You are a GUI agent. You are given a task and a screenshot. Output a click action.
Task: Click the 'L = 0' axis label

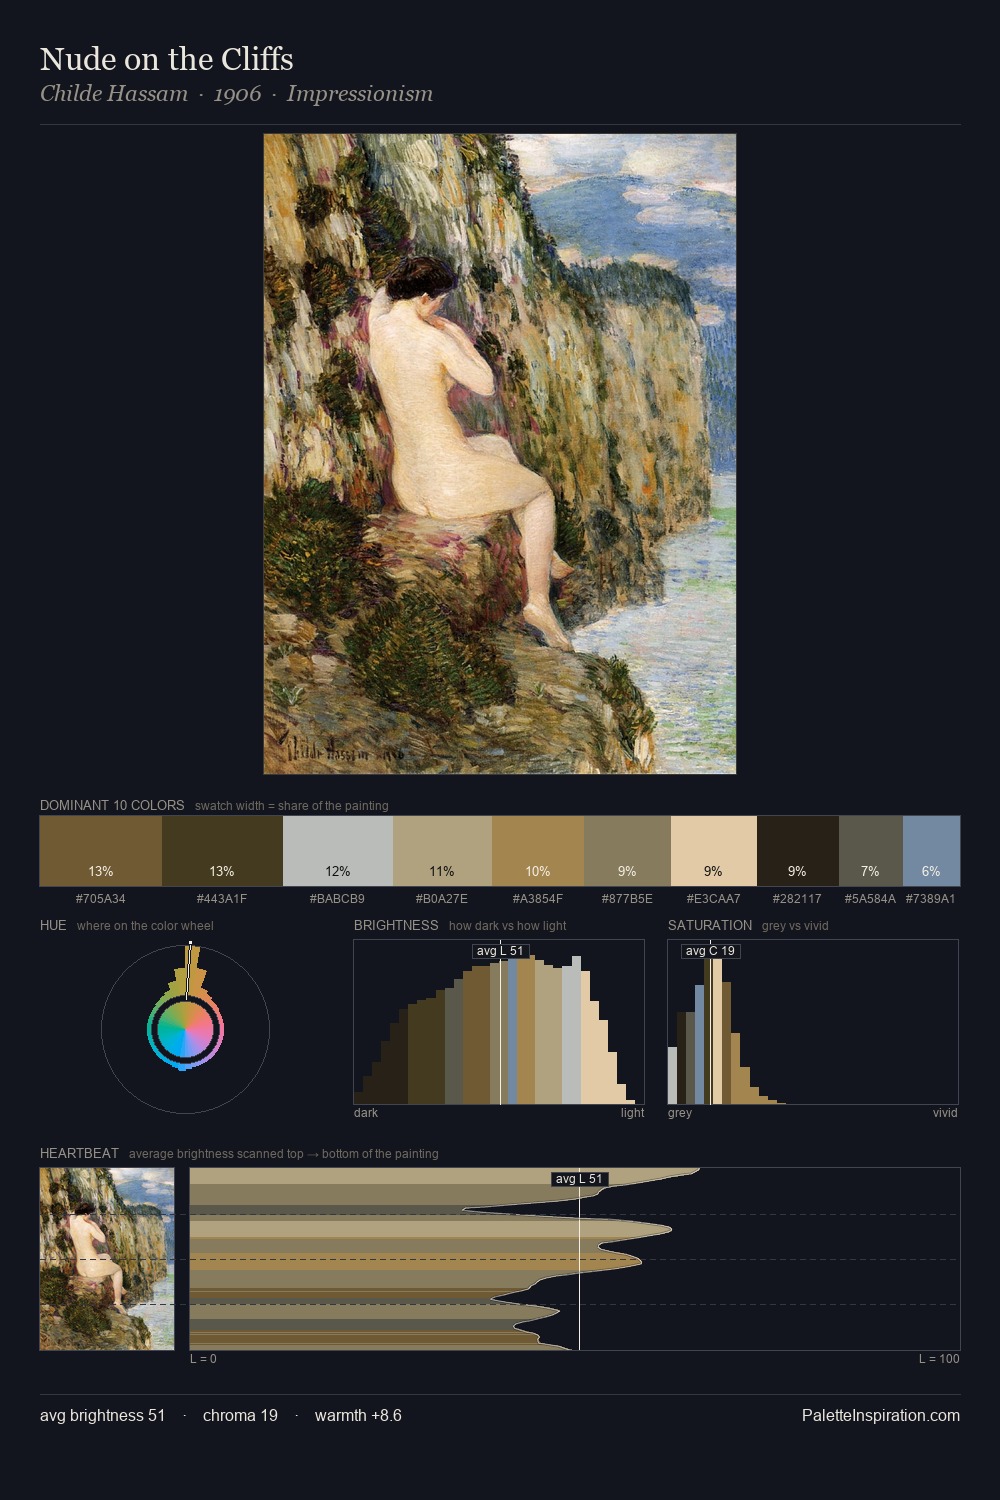point(203,1359)
